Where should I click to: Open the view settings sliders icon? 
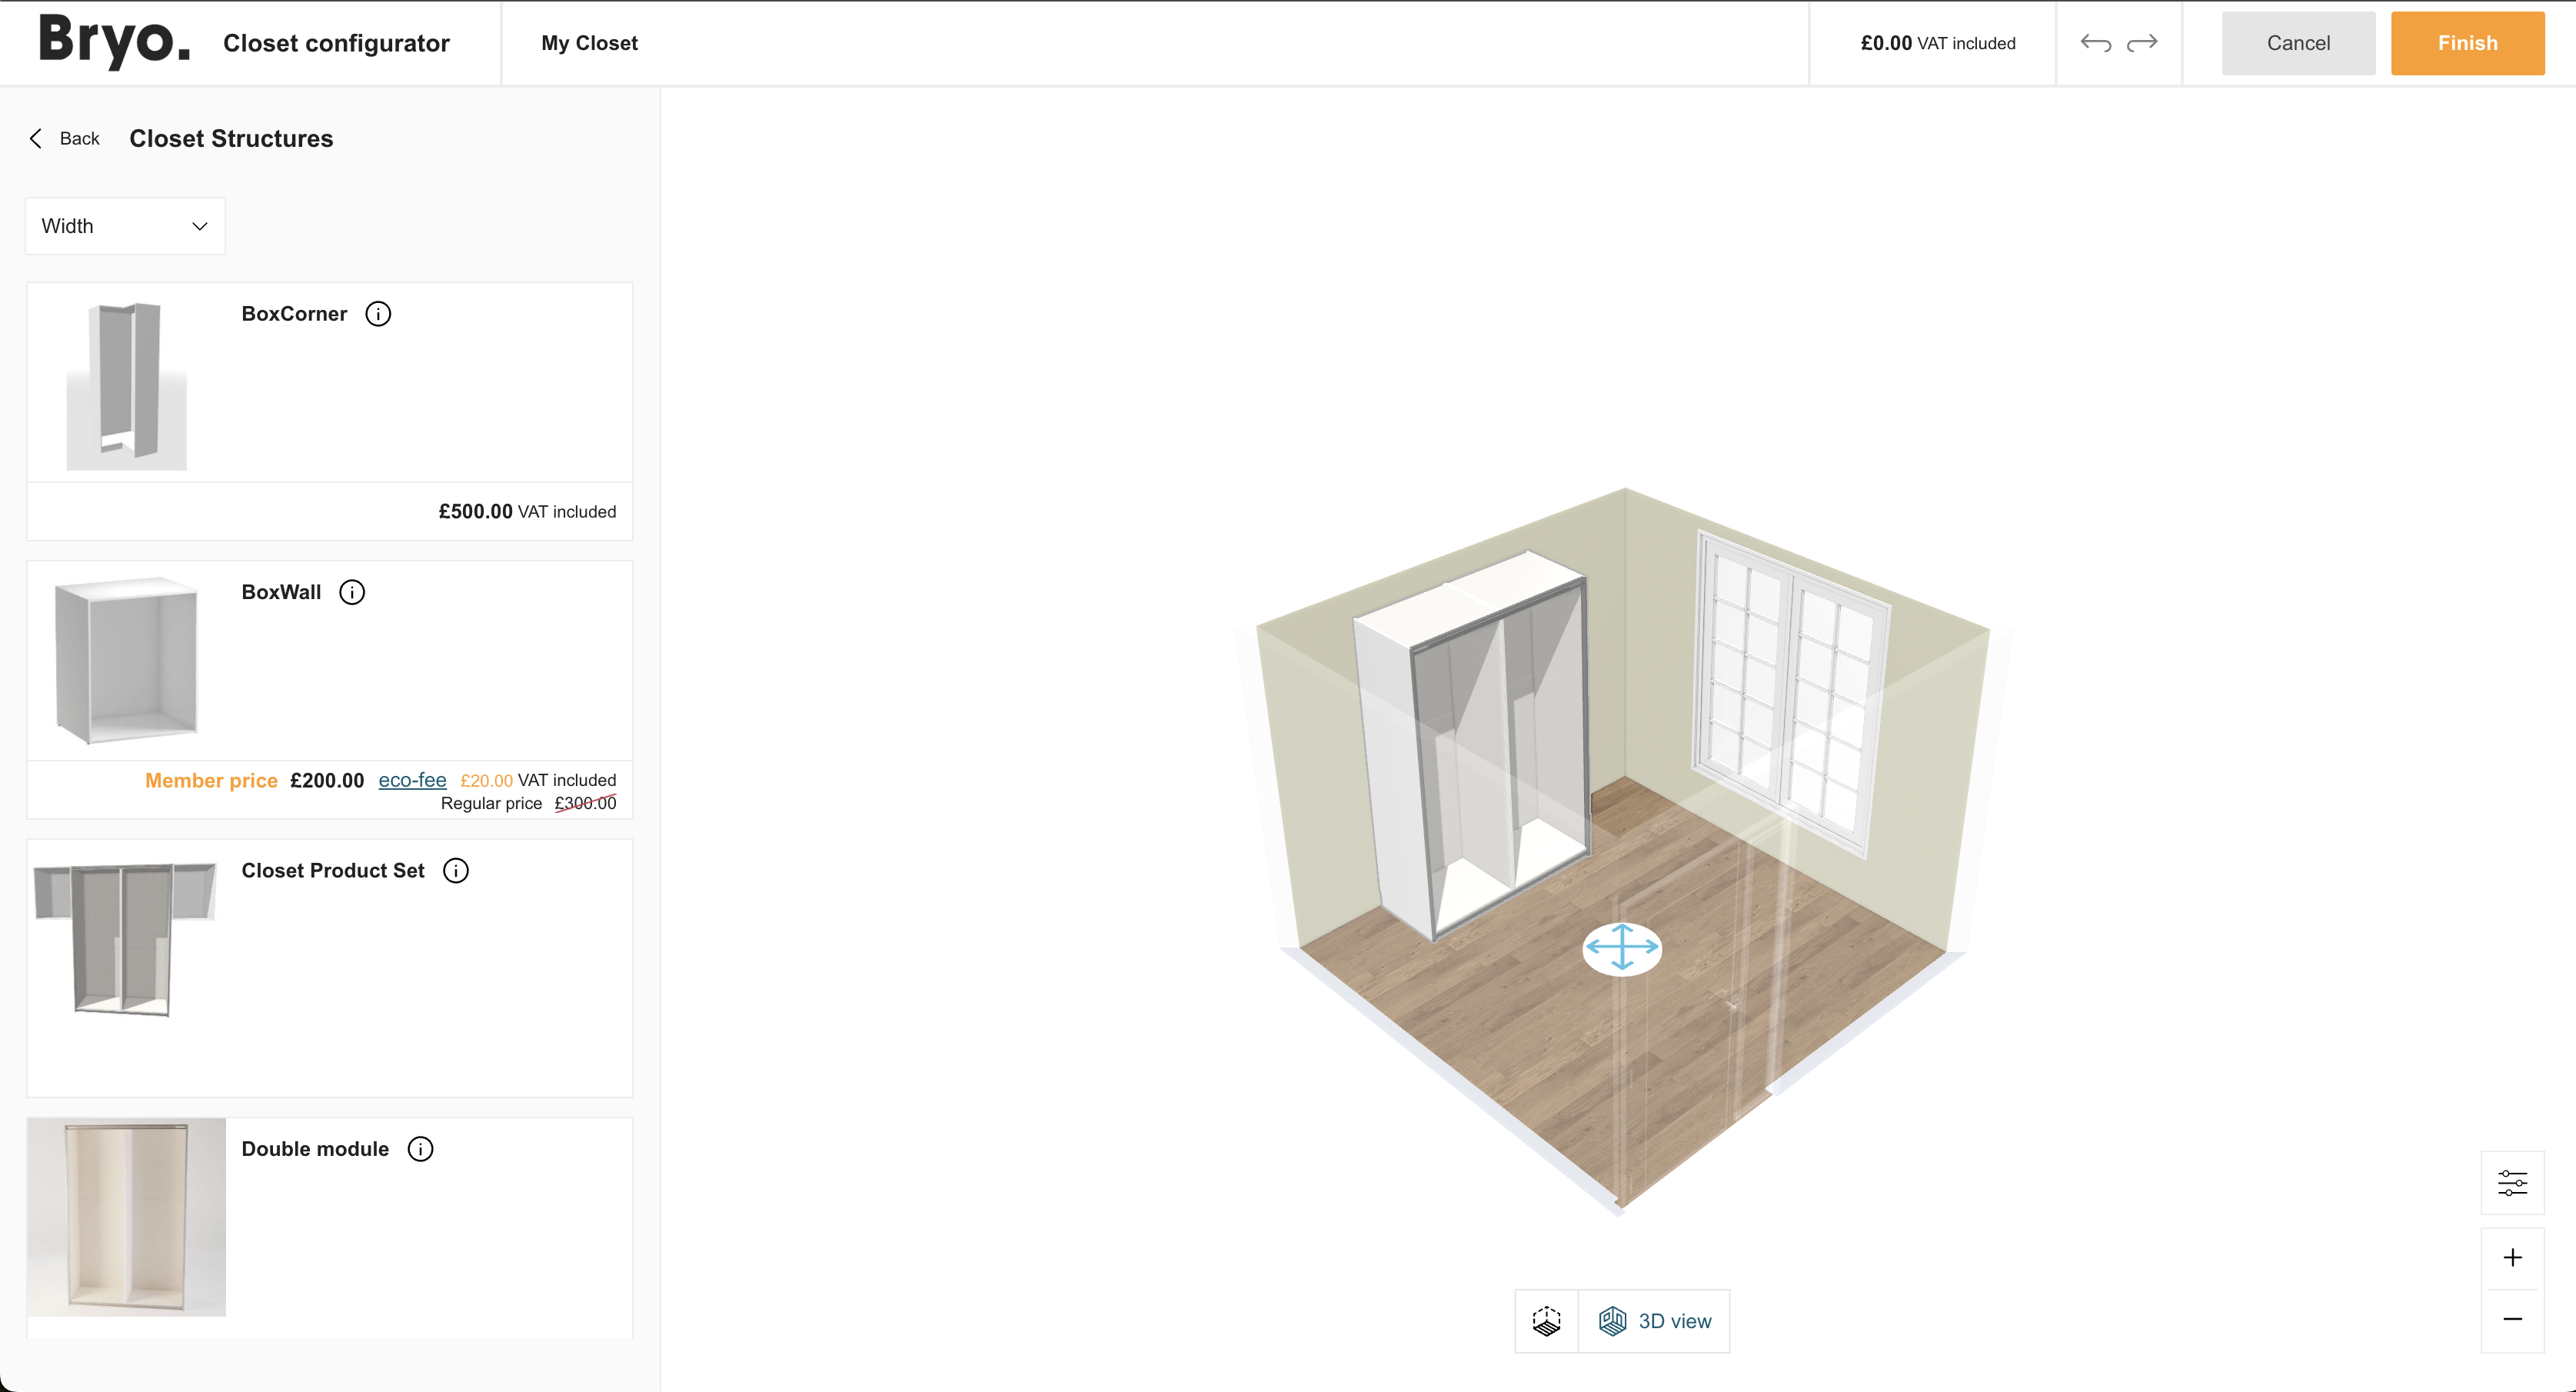2512,1183
